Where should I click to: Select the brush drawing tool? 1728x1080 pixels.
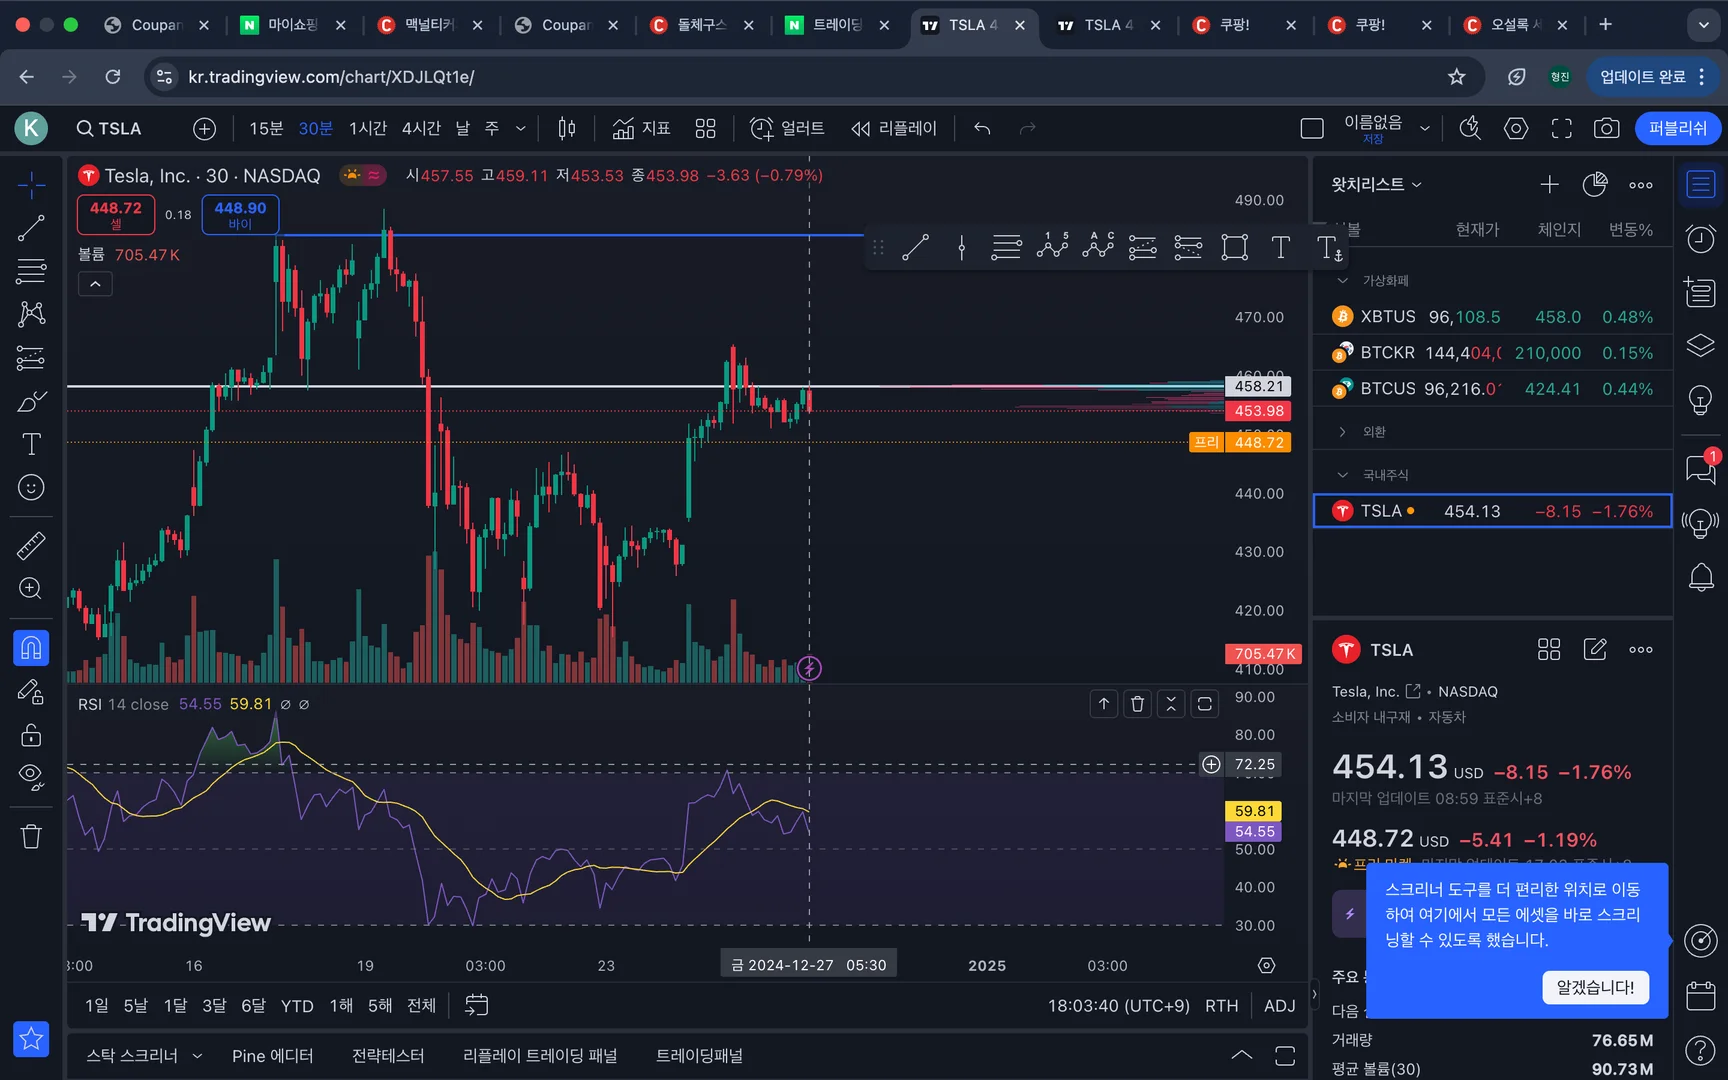tap(31, 401)
